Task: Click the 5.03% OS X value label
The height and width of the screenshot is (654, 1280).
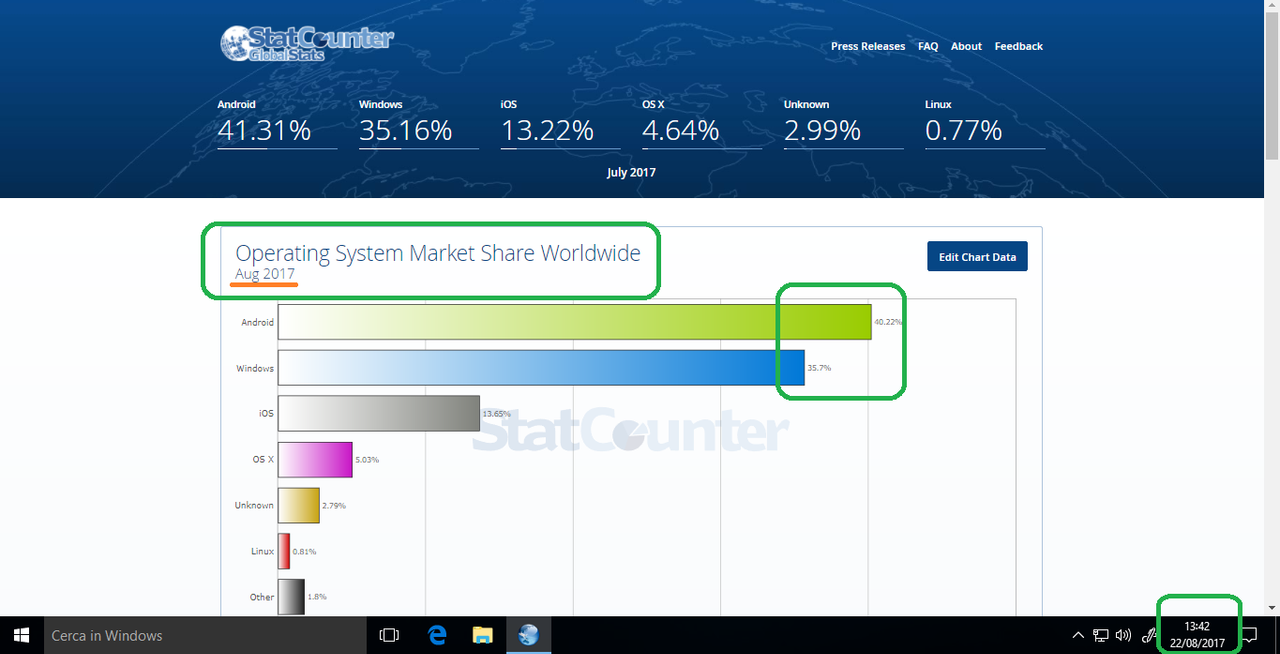Action: pos(367,460)
